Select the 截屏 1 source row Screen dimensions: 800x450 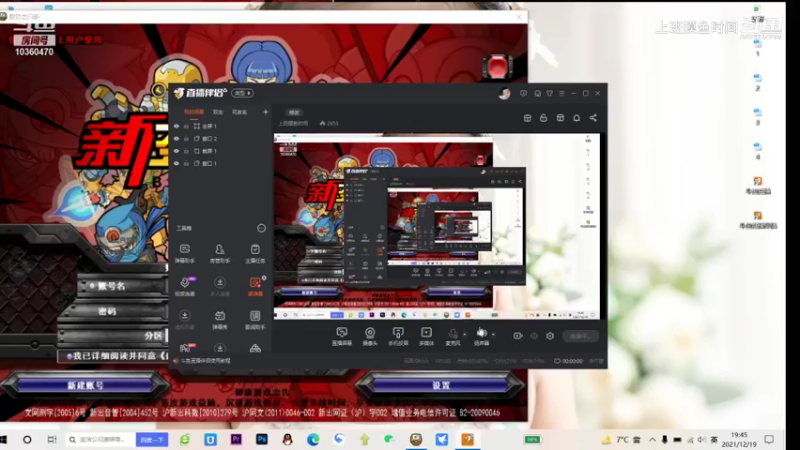pos(220,151)
